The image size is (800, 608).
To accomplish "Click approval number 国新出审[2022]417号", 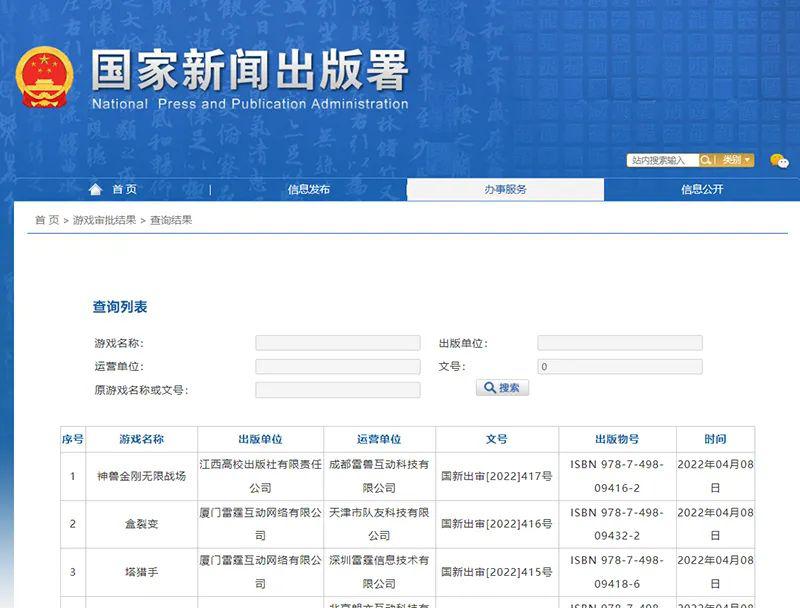I will click(x=497, y=476).
